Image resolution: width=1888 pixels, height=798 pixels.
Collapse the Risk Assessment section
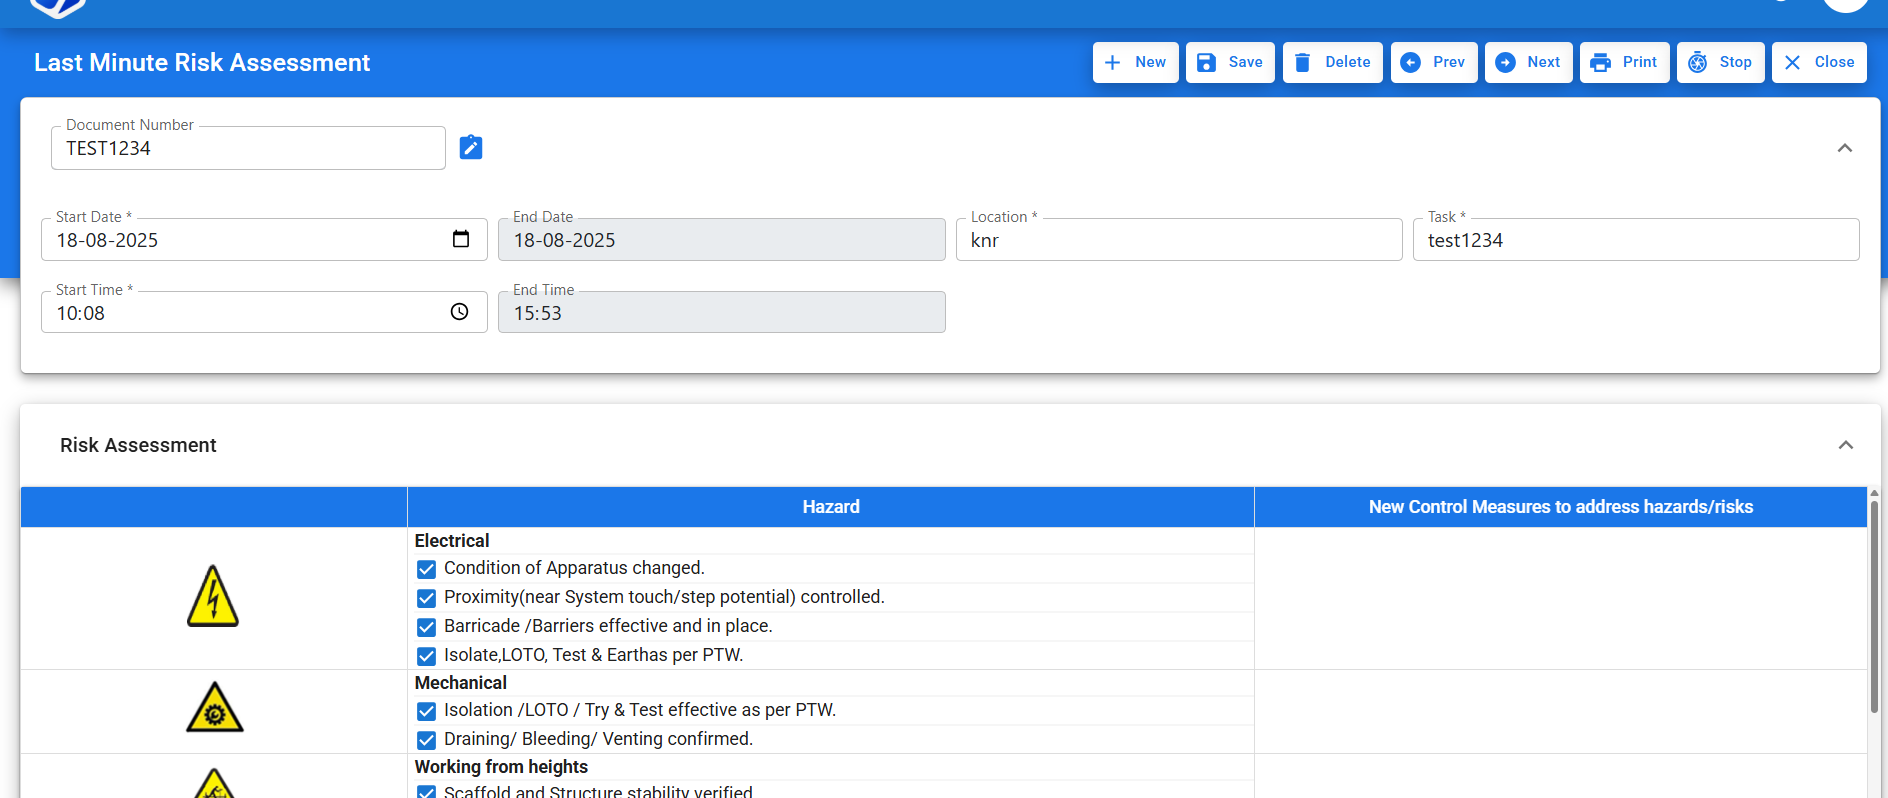tap(1845, 445)
